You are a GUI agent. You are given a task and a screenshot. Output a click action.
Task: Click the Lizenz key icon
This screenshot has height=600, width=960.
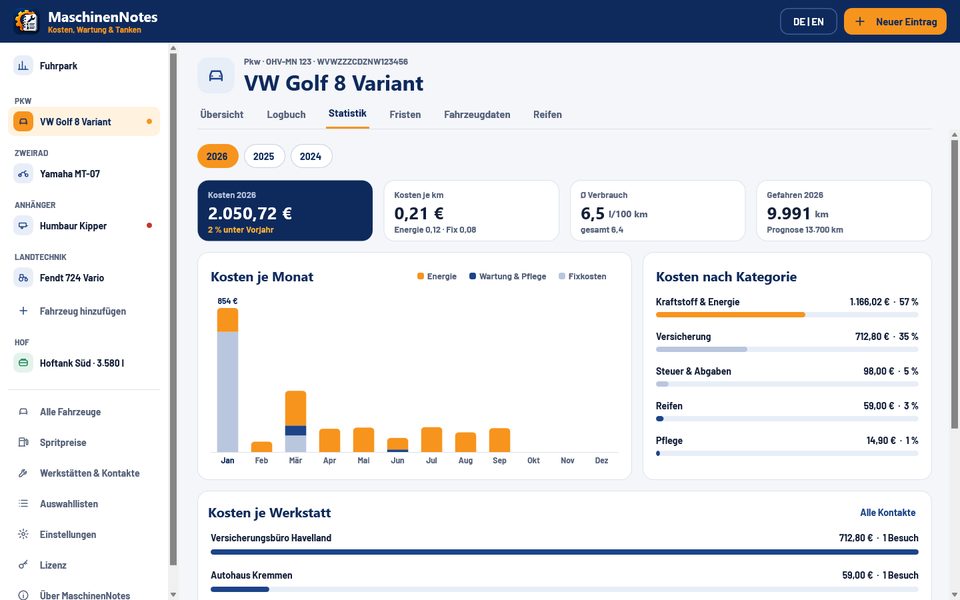click(x=23, y=565)
